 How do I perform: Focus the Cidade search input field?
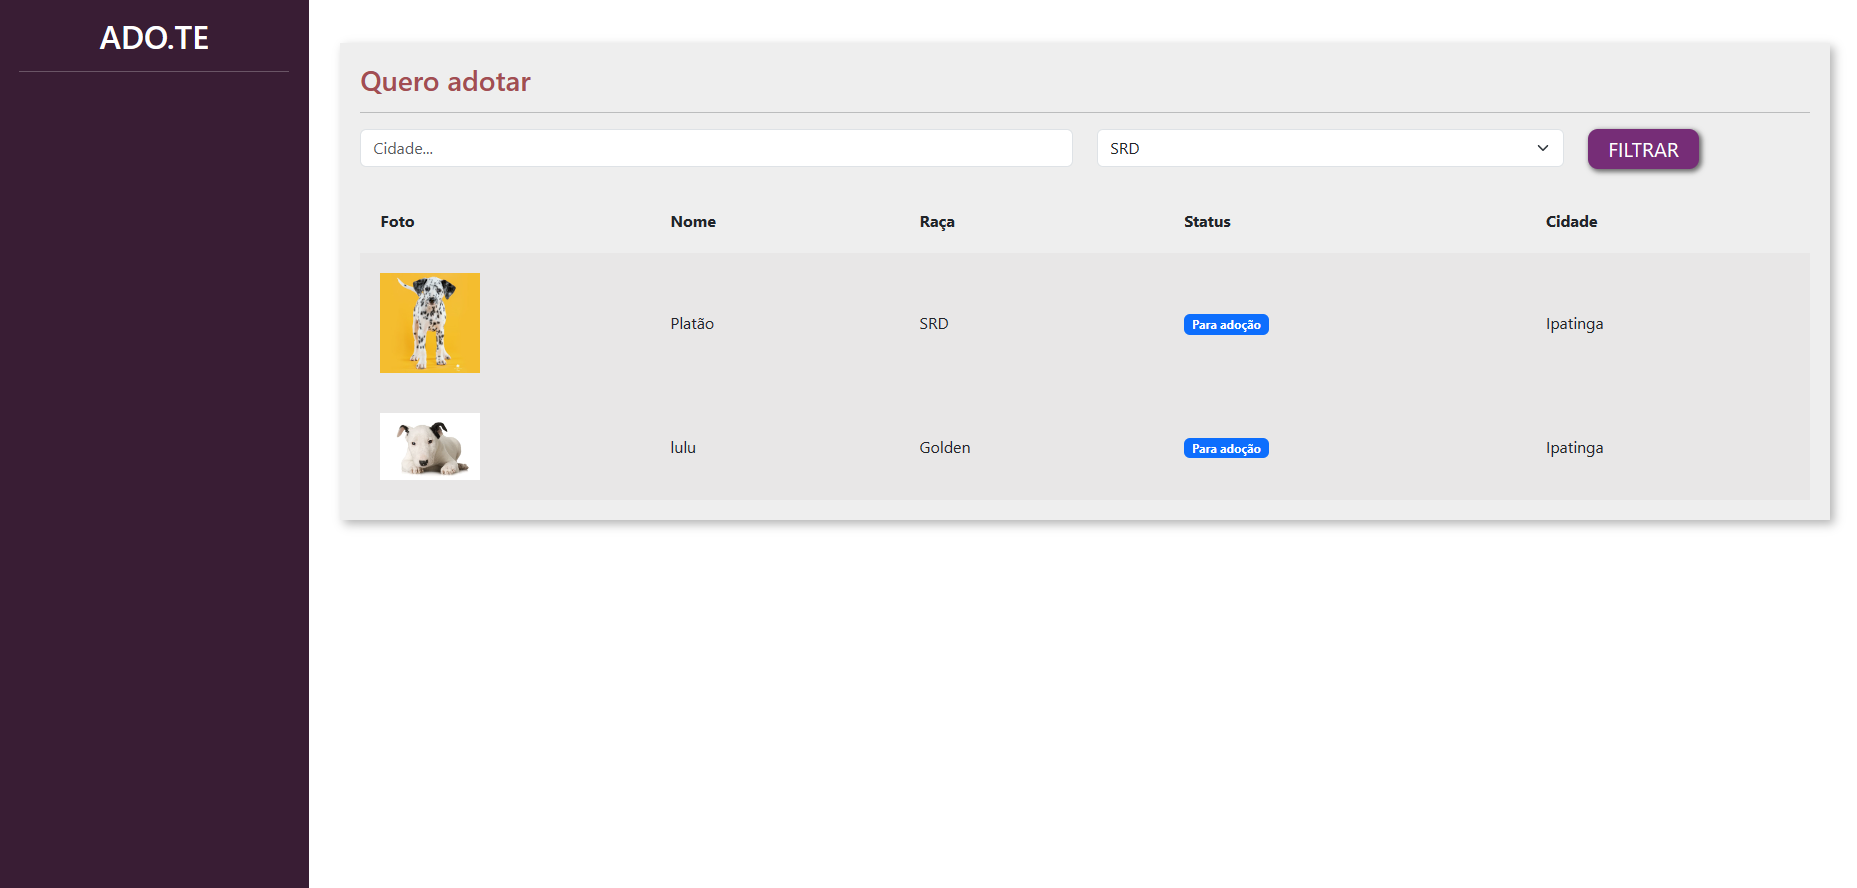coord(716,148)
